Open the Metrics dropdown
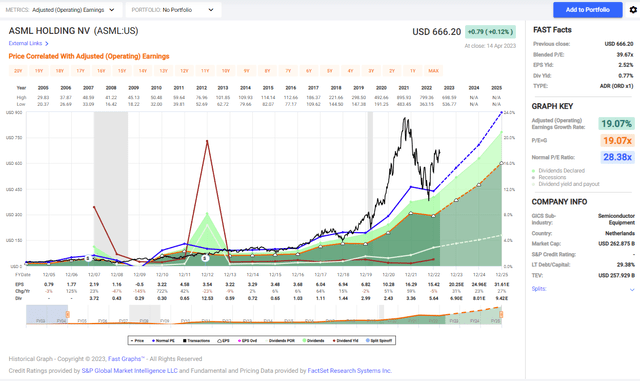Viewport: 640px width, 381px height. [x=60, y=10]
